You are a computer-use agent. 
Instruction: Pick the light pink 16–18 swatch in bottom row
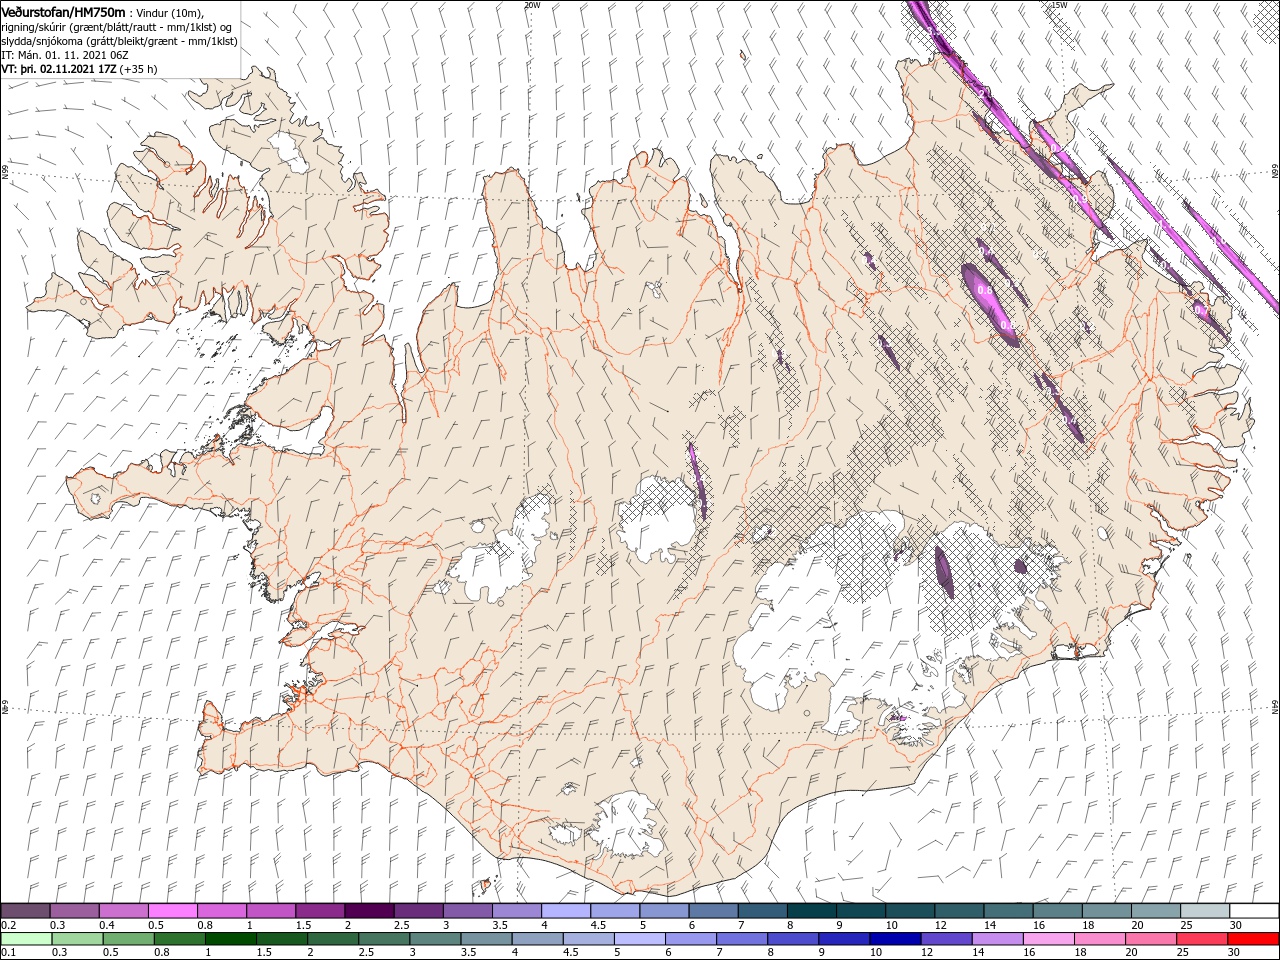[x=1048, y=939]
